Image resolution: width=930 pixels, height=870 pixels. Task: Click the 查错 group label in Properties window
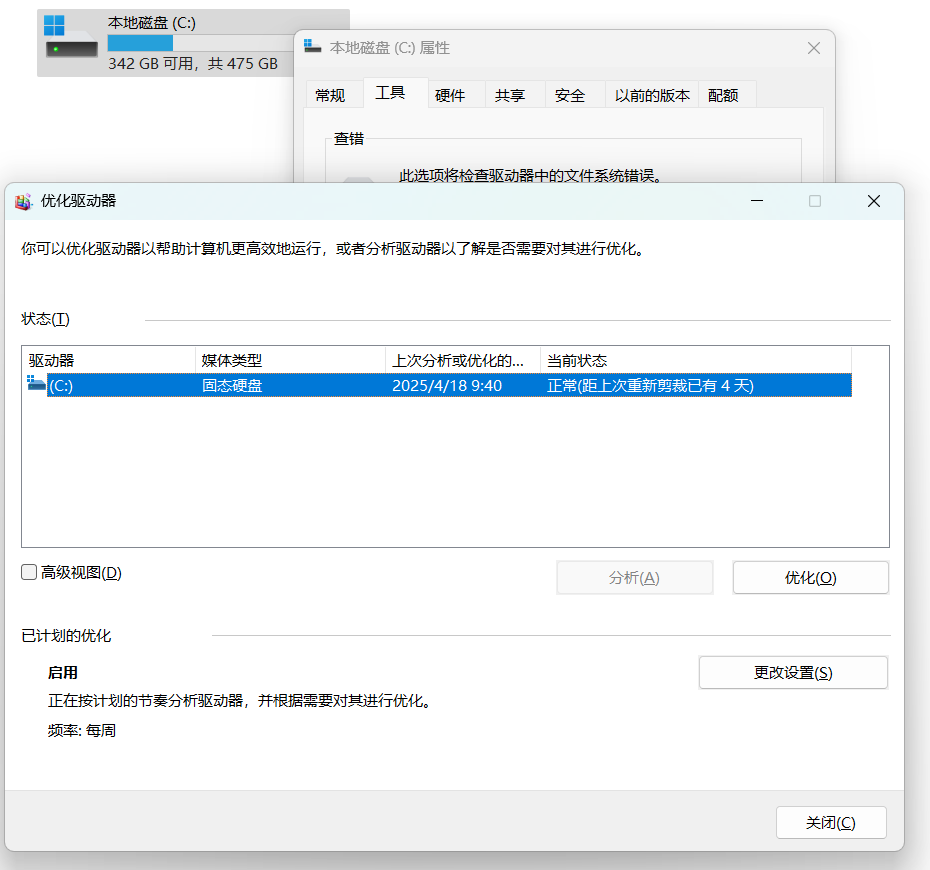point(349,139)
